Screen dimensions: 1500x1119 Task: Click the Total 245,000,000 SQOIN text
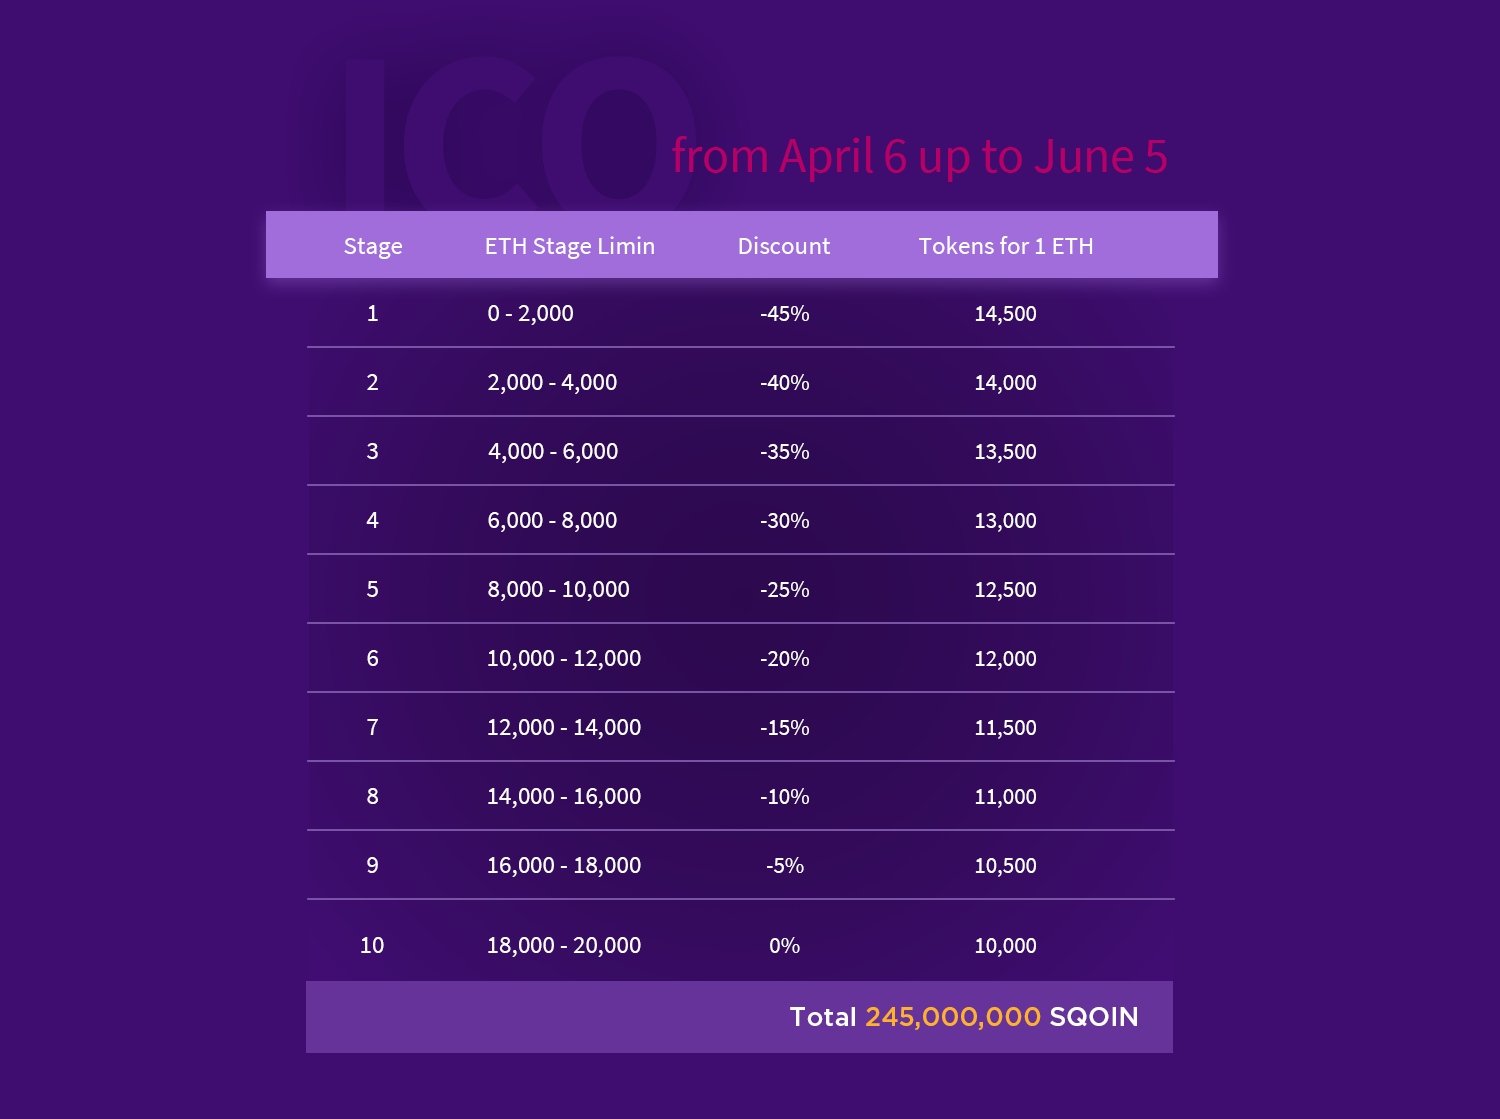[964, 1017]
